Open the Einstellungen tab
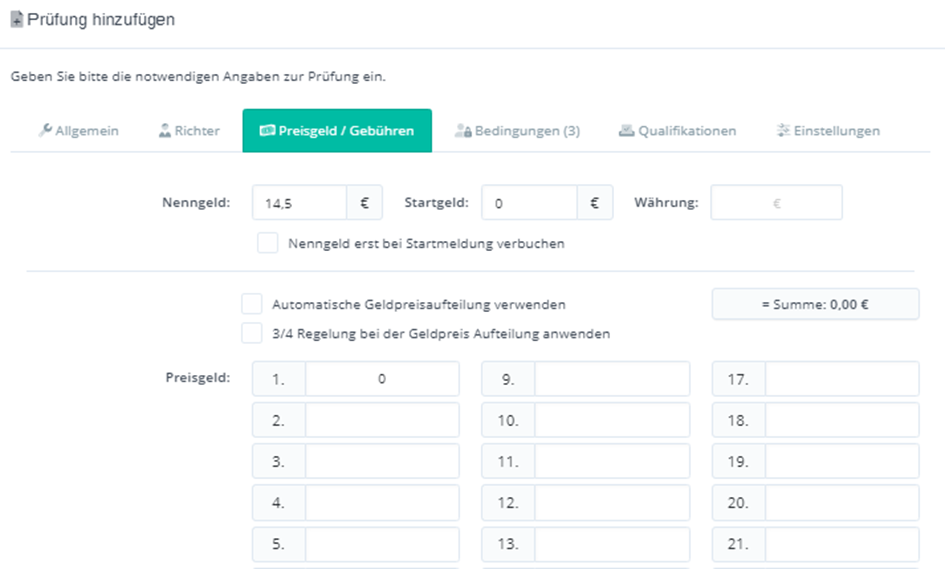This screenshot has width=945, height=569. (828, 131)
